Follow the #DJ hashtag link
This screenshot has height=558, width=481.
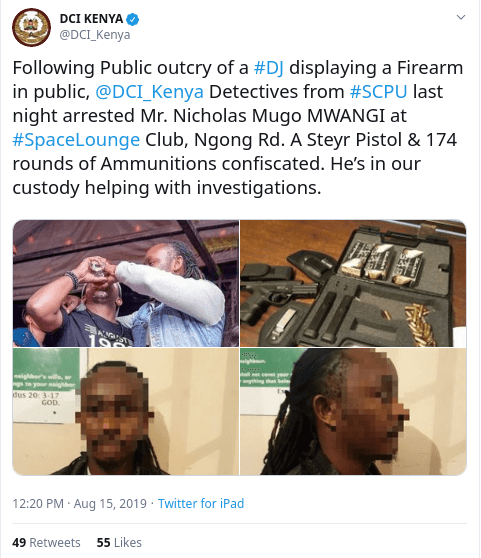(269, 68)
